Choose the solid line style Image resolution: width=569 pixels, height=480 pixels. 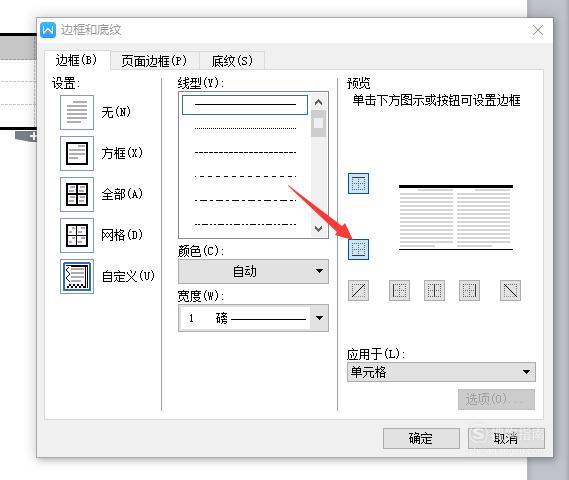click(x=245, y=104)
